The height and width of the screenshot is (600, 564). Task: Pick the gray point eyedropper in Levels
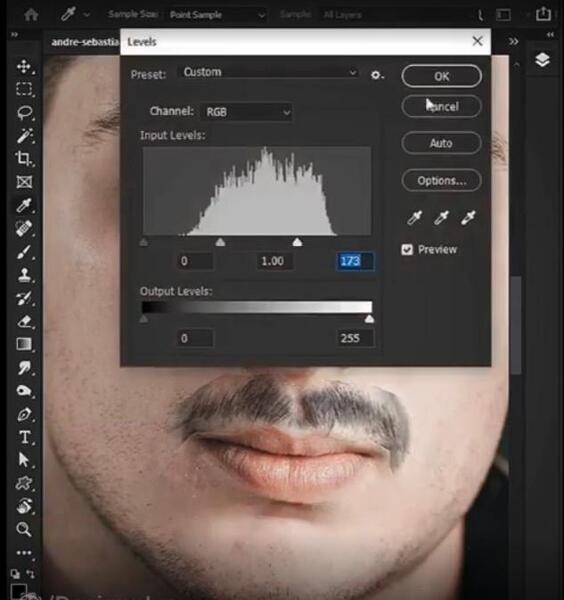coord(441,217)
